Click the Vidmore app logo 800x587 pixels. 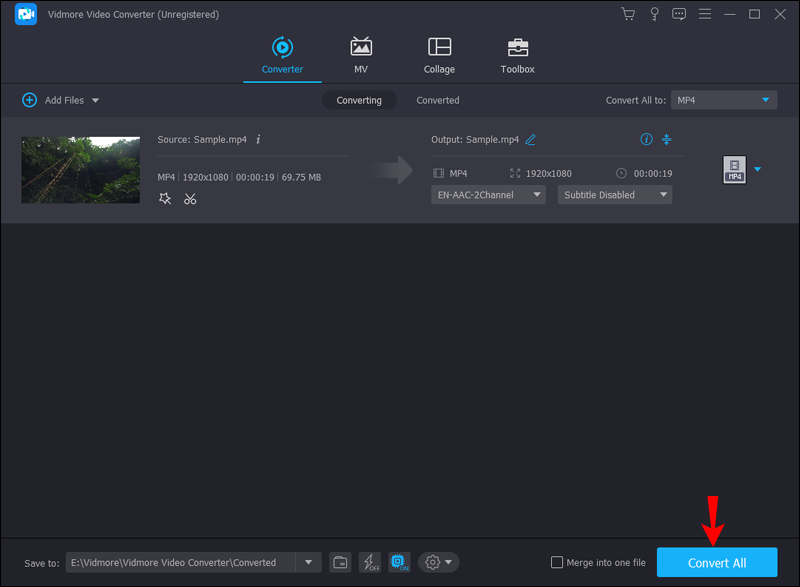point(26,14)
